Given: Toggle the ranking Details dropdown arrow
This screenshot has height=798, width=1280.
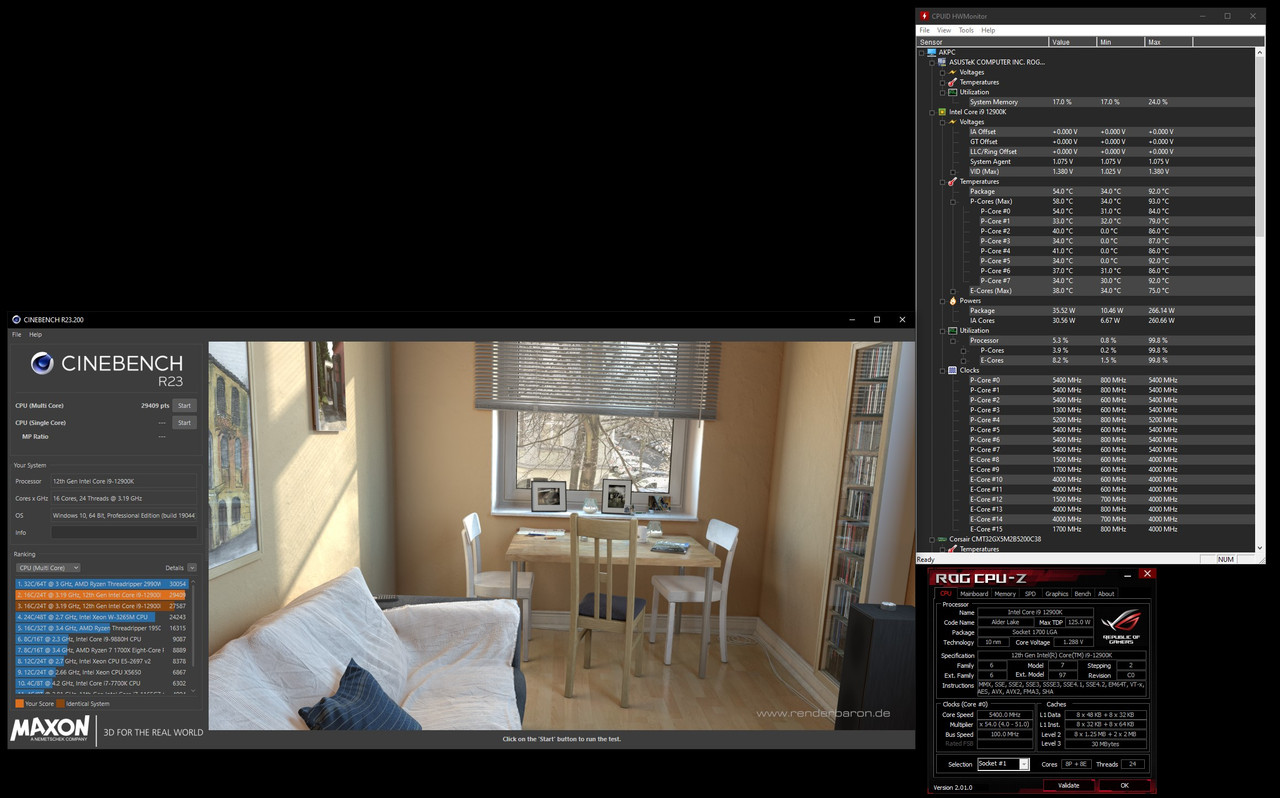Looking at the screenshot, I should pos(192,567).
